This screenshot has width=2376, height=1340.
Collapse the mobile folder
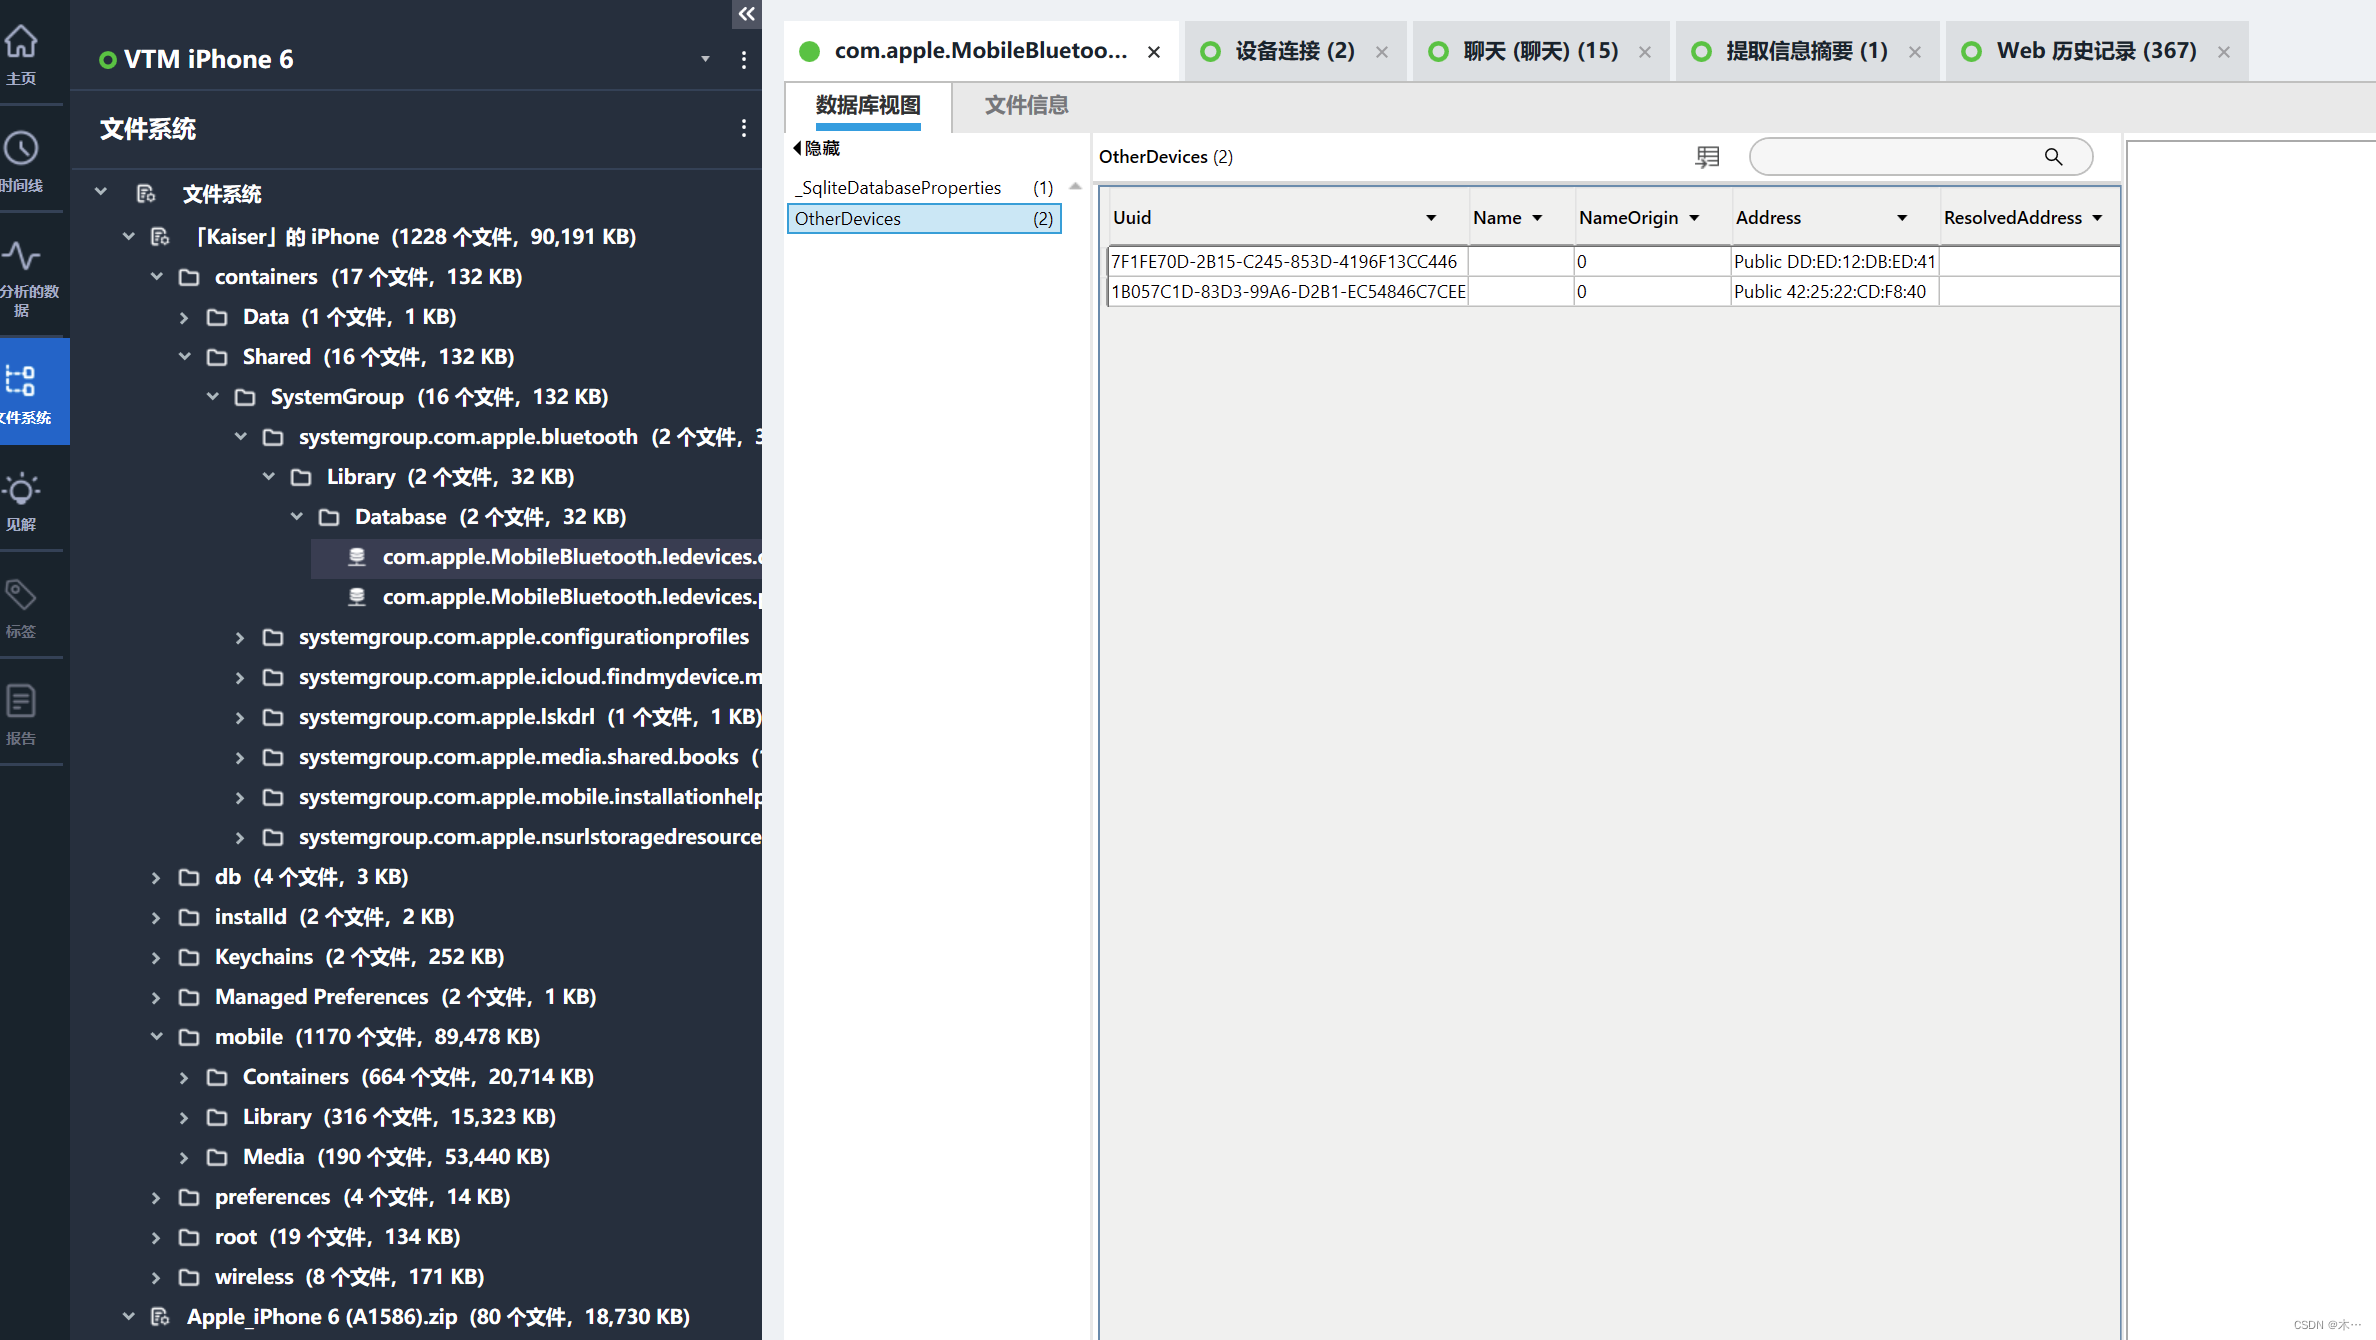[156, 1037]
